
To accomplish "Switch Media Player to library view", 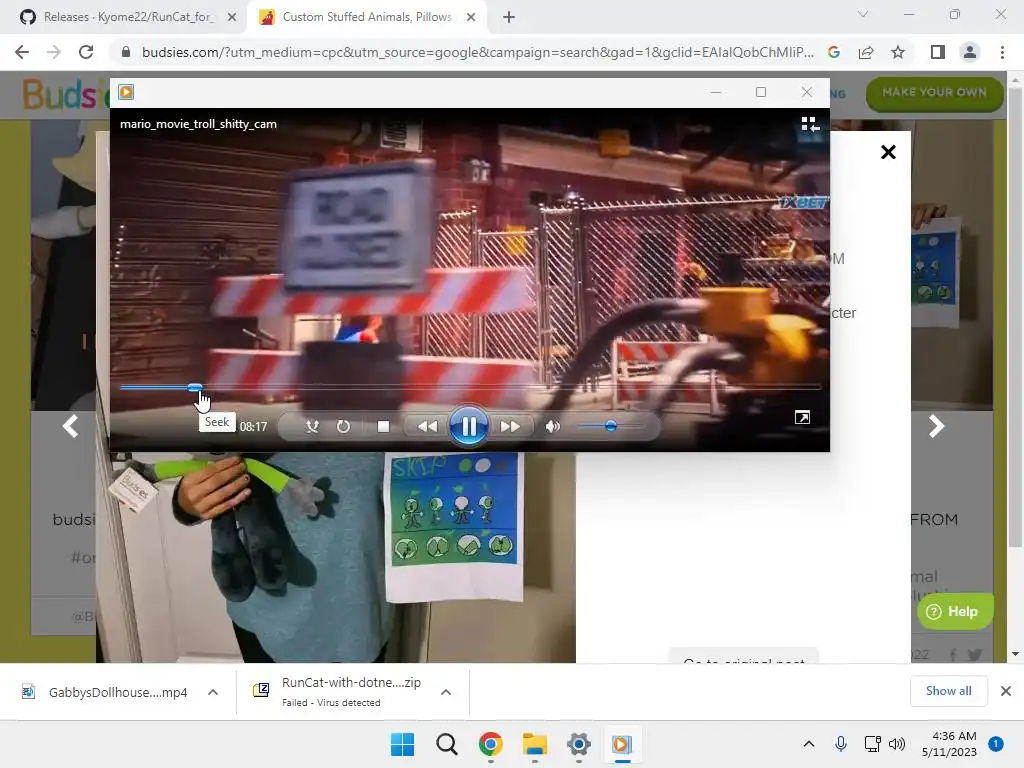I will pyautogui.click(x=810, y=124).
